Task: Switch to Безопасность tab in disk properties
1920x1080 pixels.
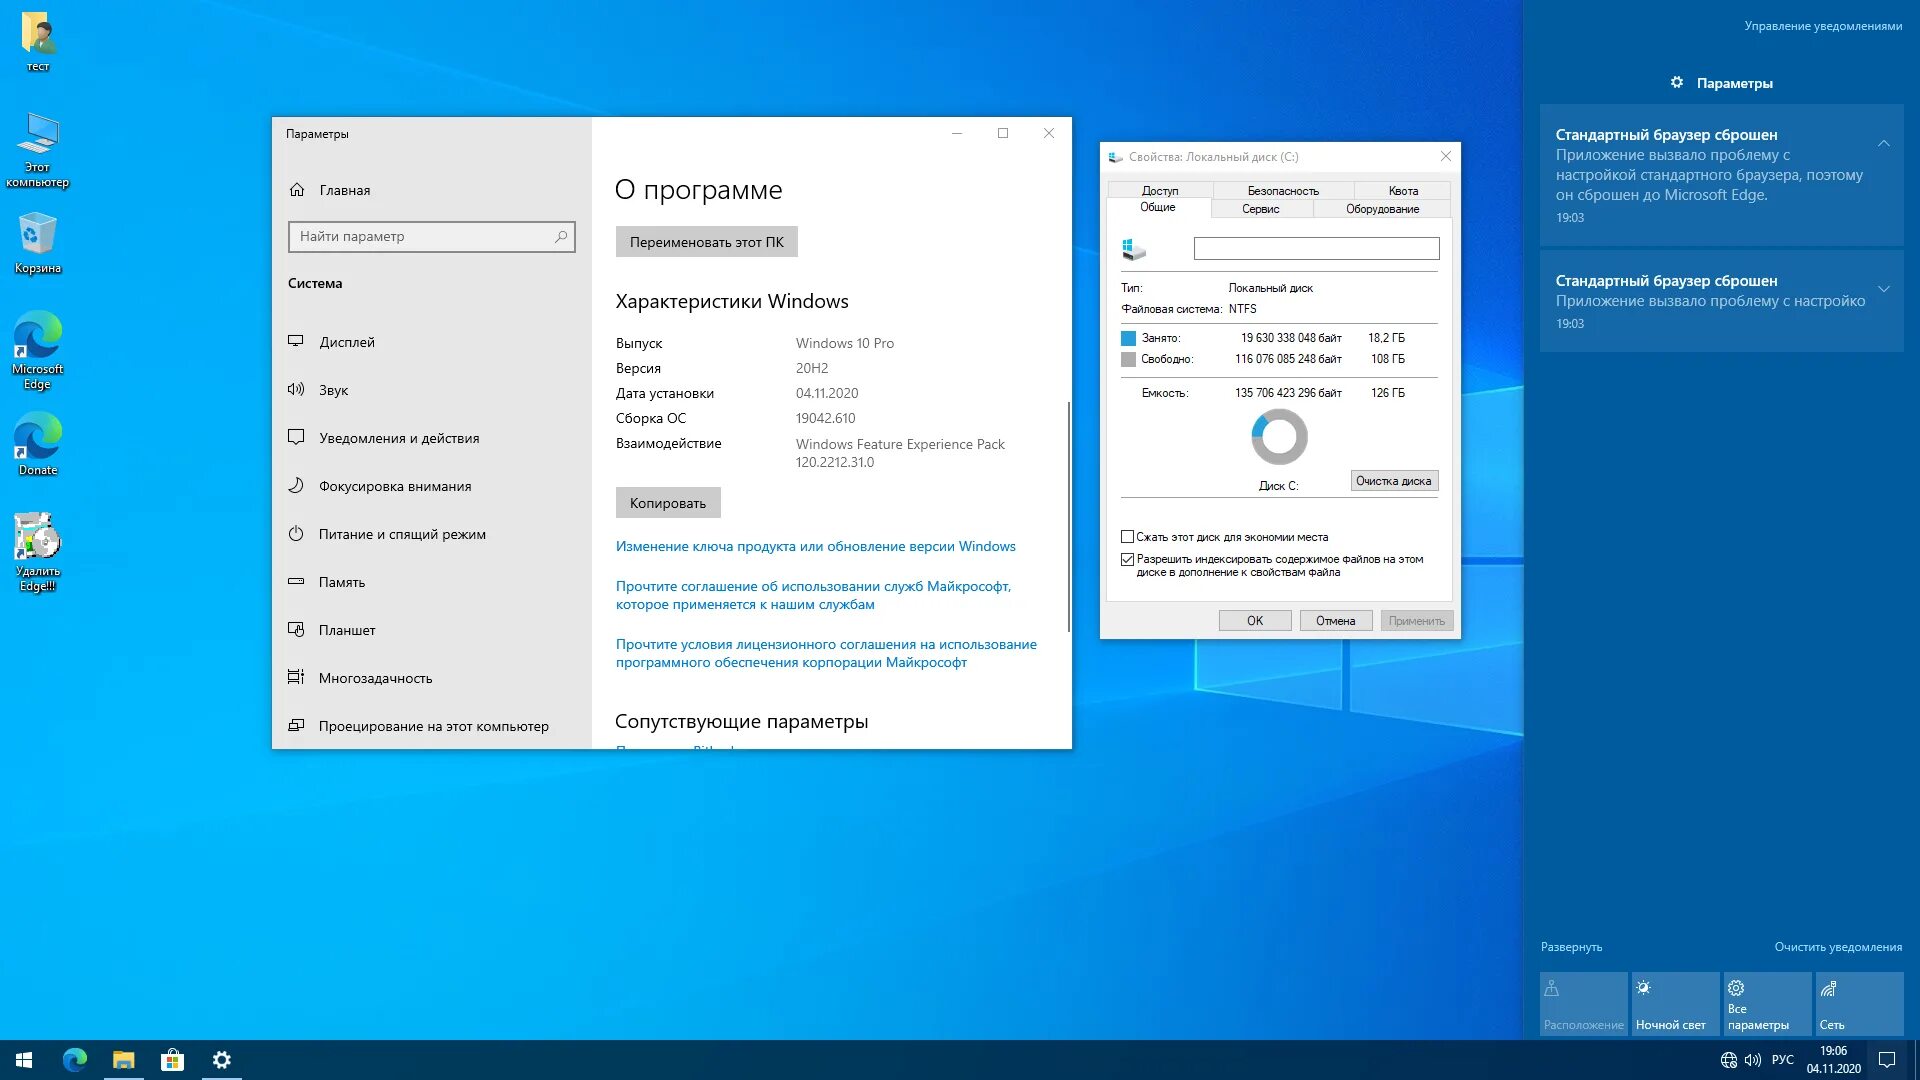Action: (x=1282, y=190)
